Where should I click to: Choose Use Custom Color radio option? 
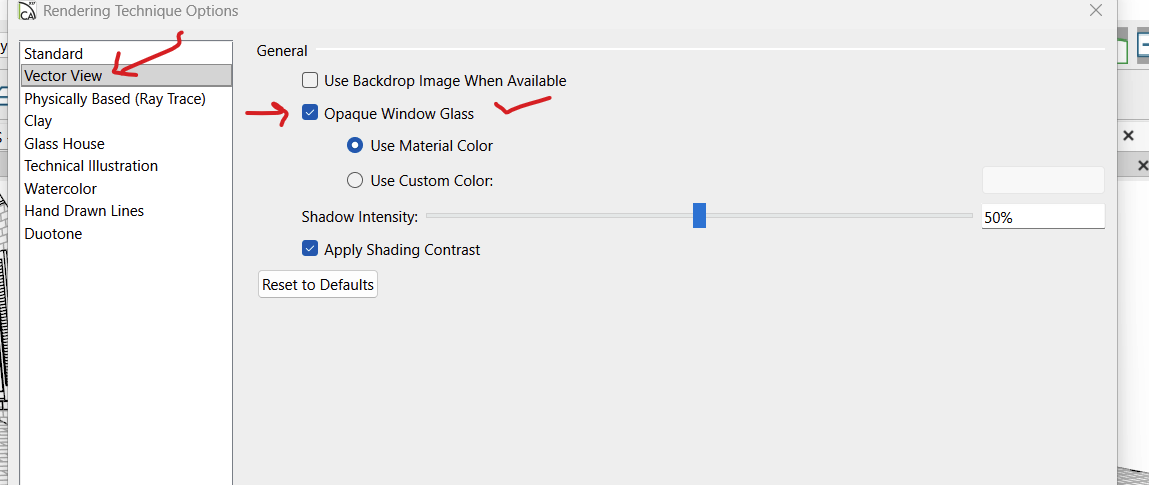355,181
